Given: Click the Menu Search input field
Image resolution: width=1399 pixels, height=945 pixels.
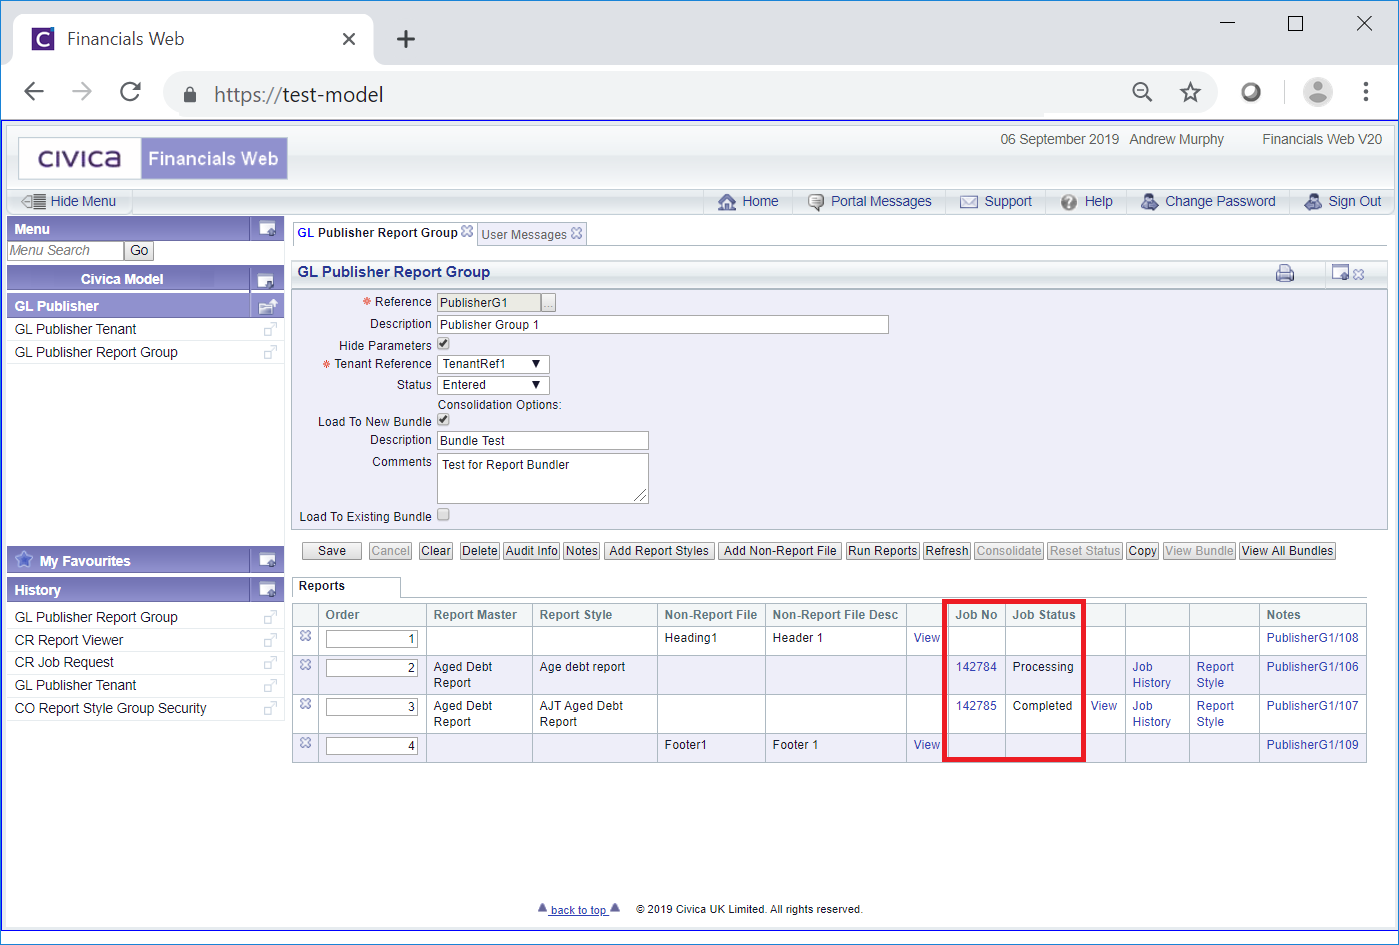Looking at the screenshot, I should coord(65,251).
